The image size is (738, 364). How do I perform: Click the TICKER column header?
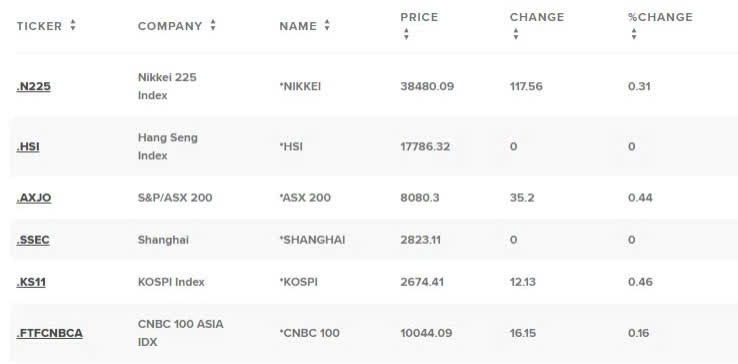click(x=40, y=26)
